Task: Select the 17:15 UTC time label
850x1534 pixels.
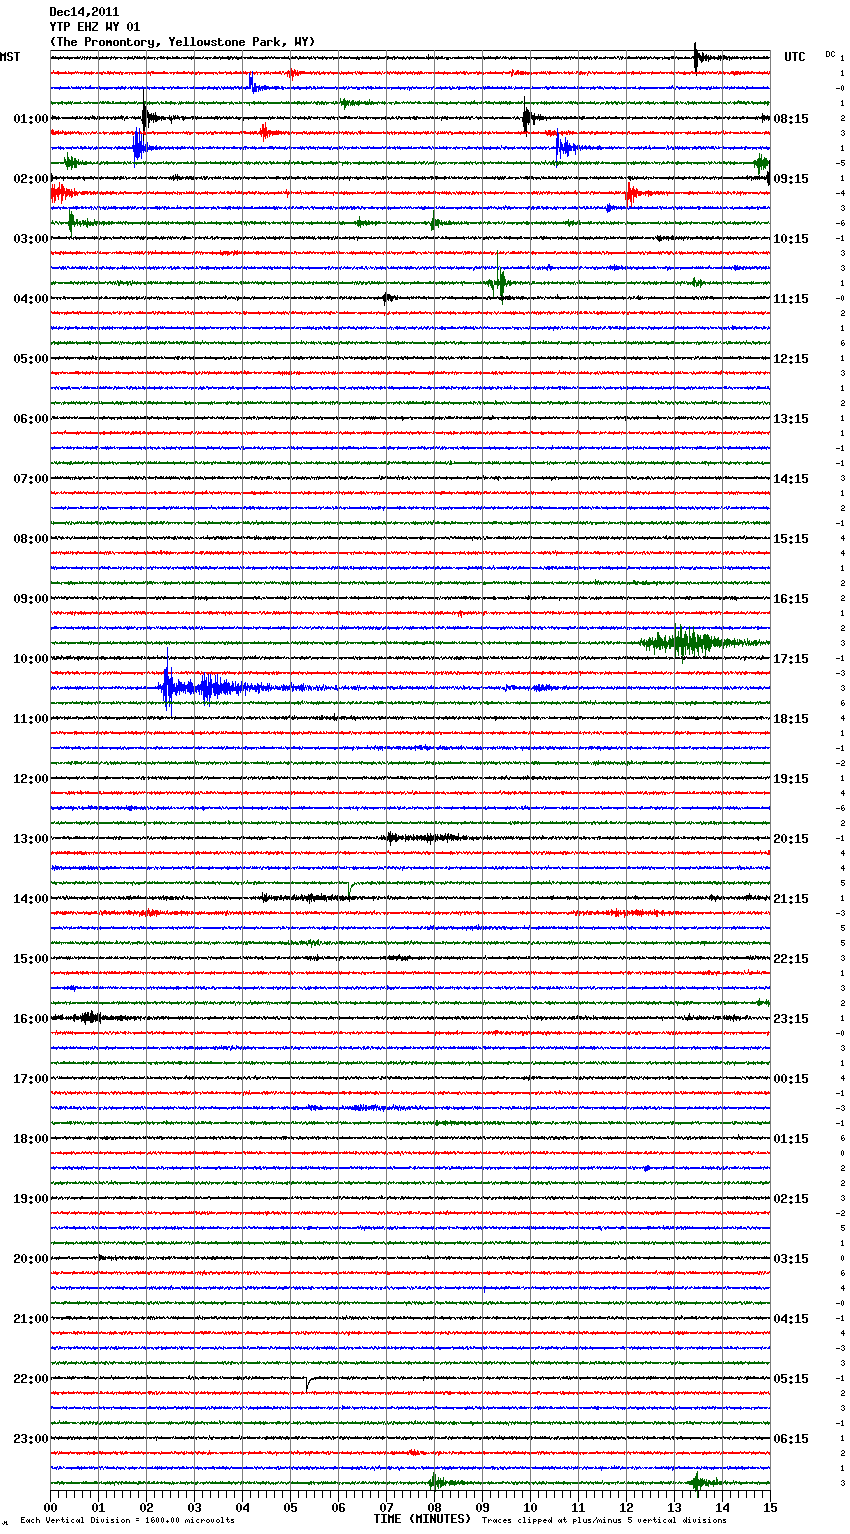Action: tap(791, 659)
